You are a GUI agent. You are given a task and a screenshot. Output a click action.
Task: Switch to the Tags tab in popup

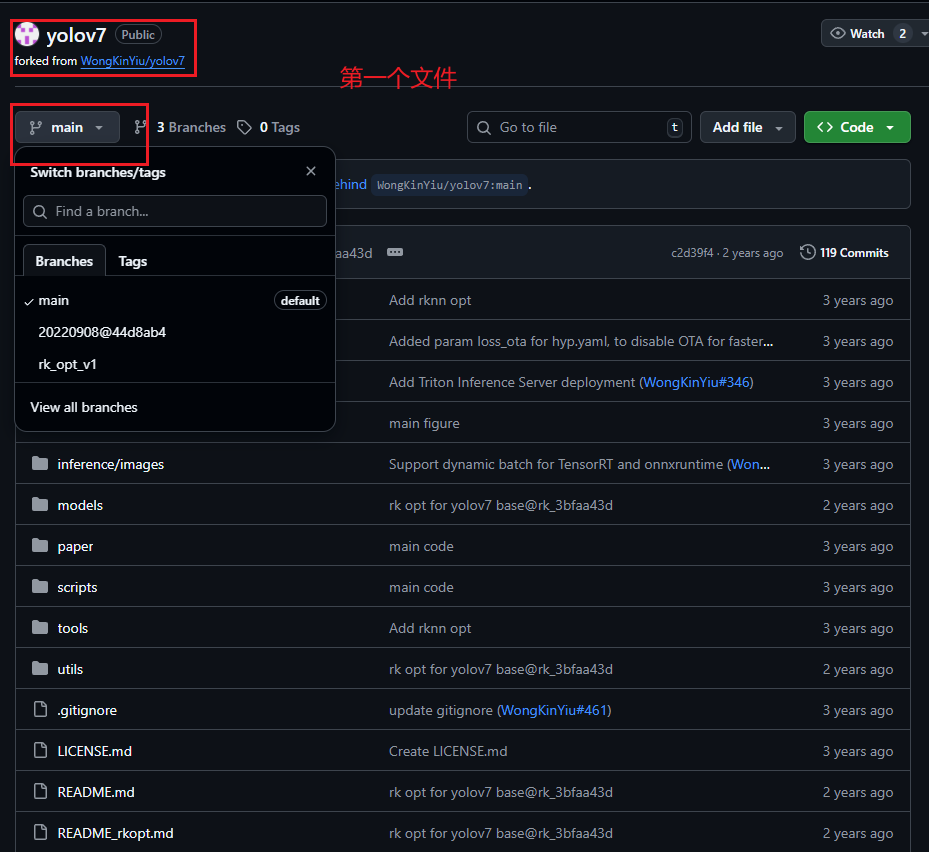click(x=133, y=261)
